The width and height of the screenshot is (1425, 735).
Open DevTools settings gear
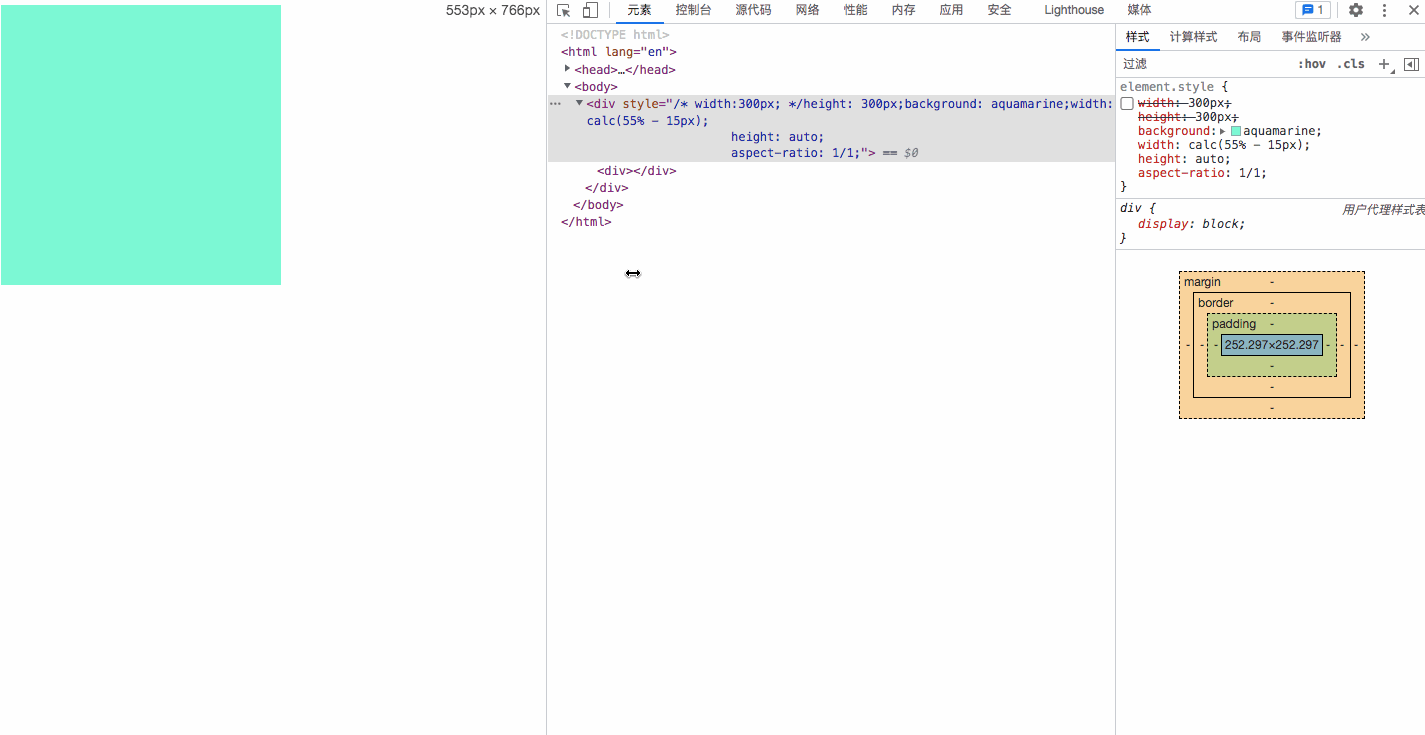click(x=1355, y=10)
